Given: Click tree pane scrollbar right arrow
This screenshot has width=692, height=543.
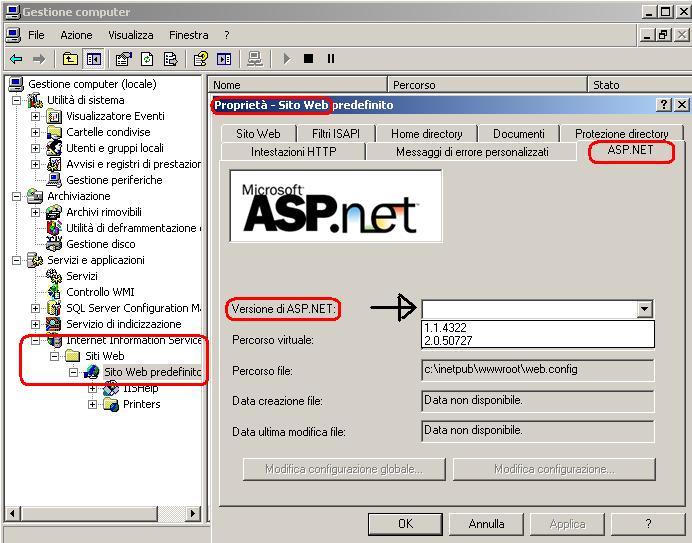Looking at the screenshot, I should (x=192, y=513).
